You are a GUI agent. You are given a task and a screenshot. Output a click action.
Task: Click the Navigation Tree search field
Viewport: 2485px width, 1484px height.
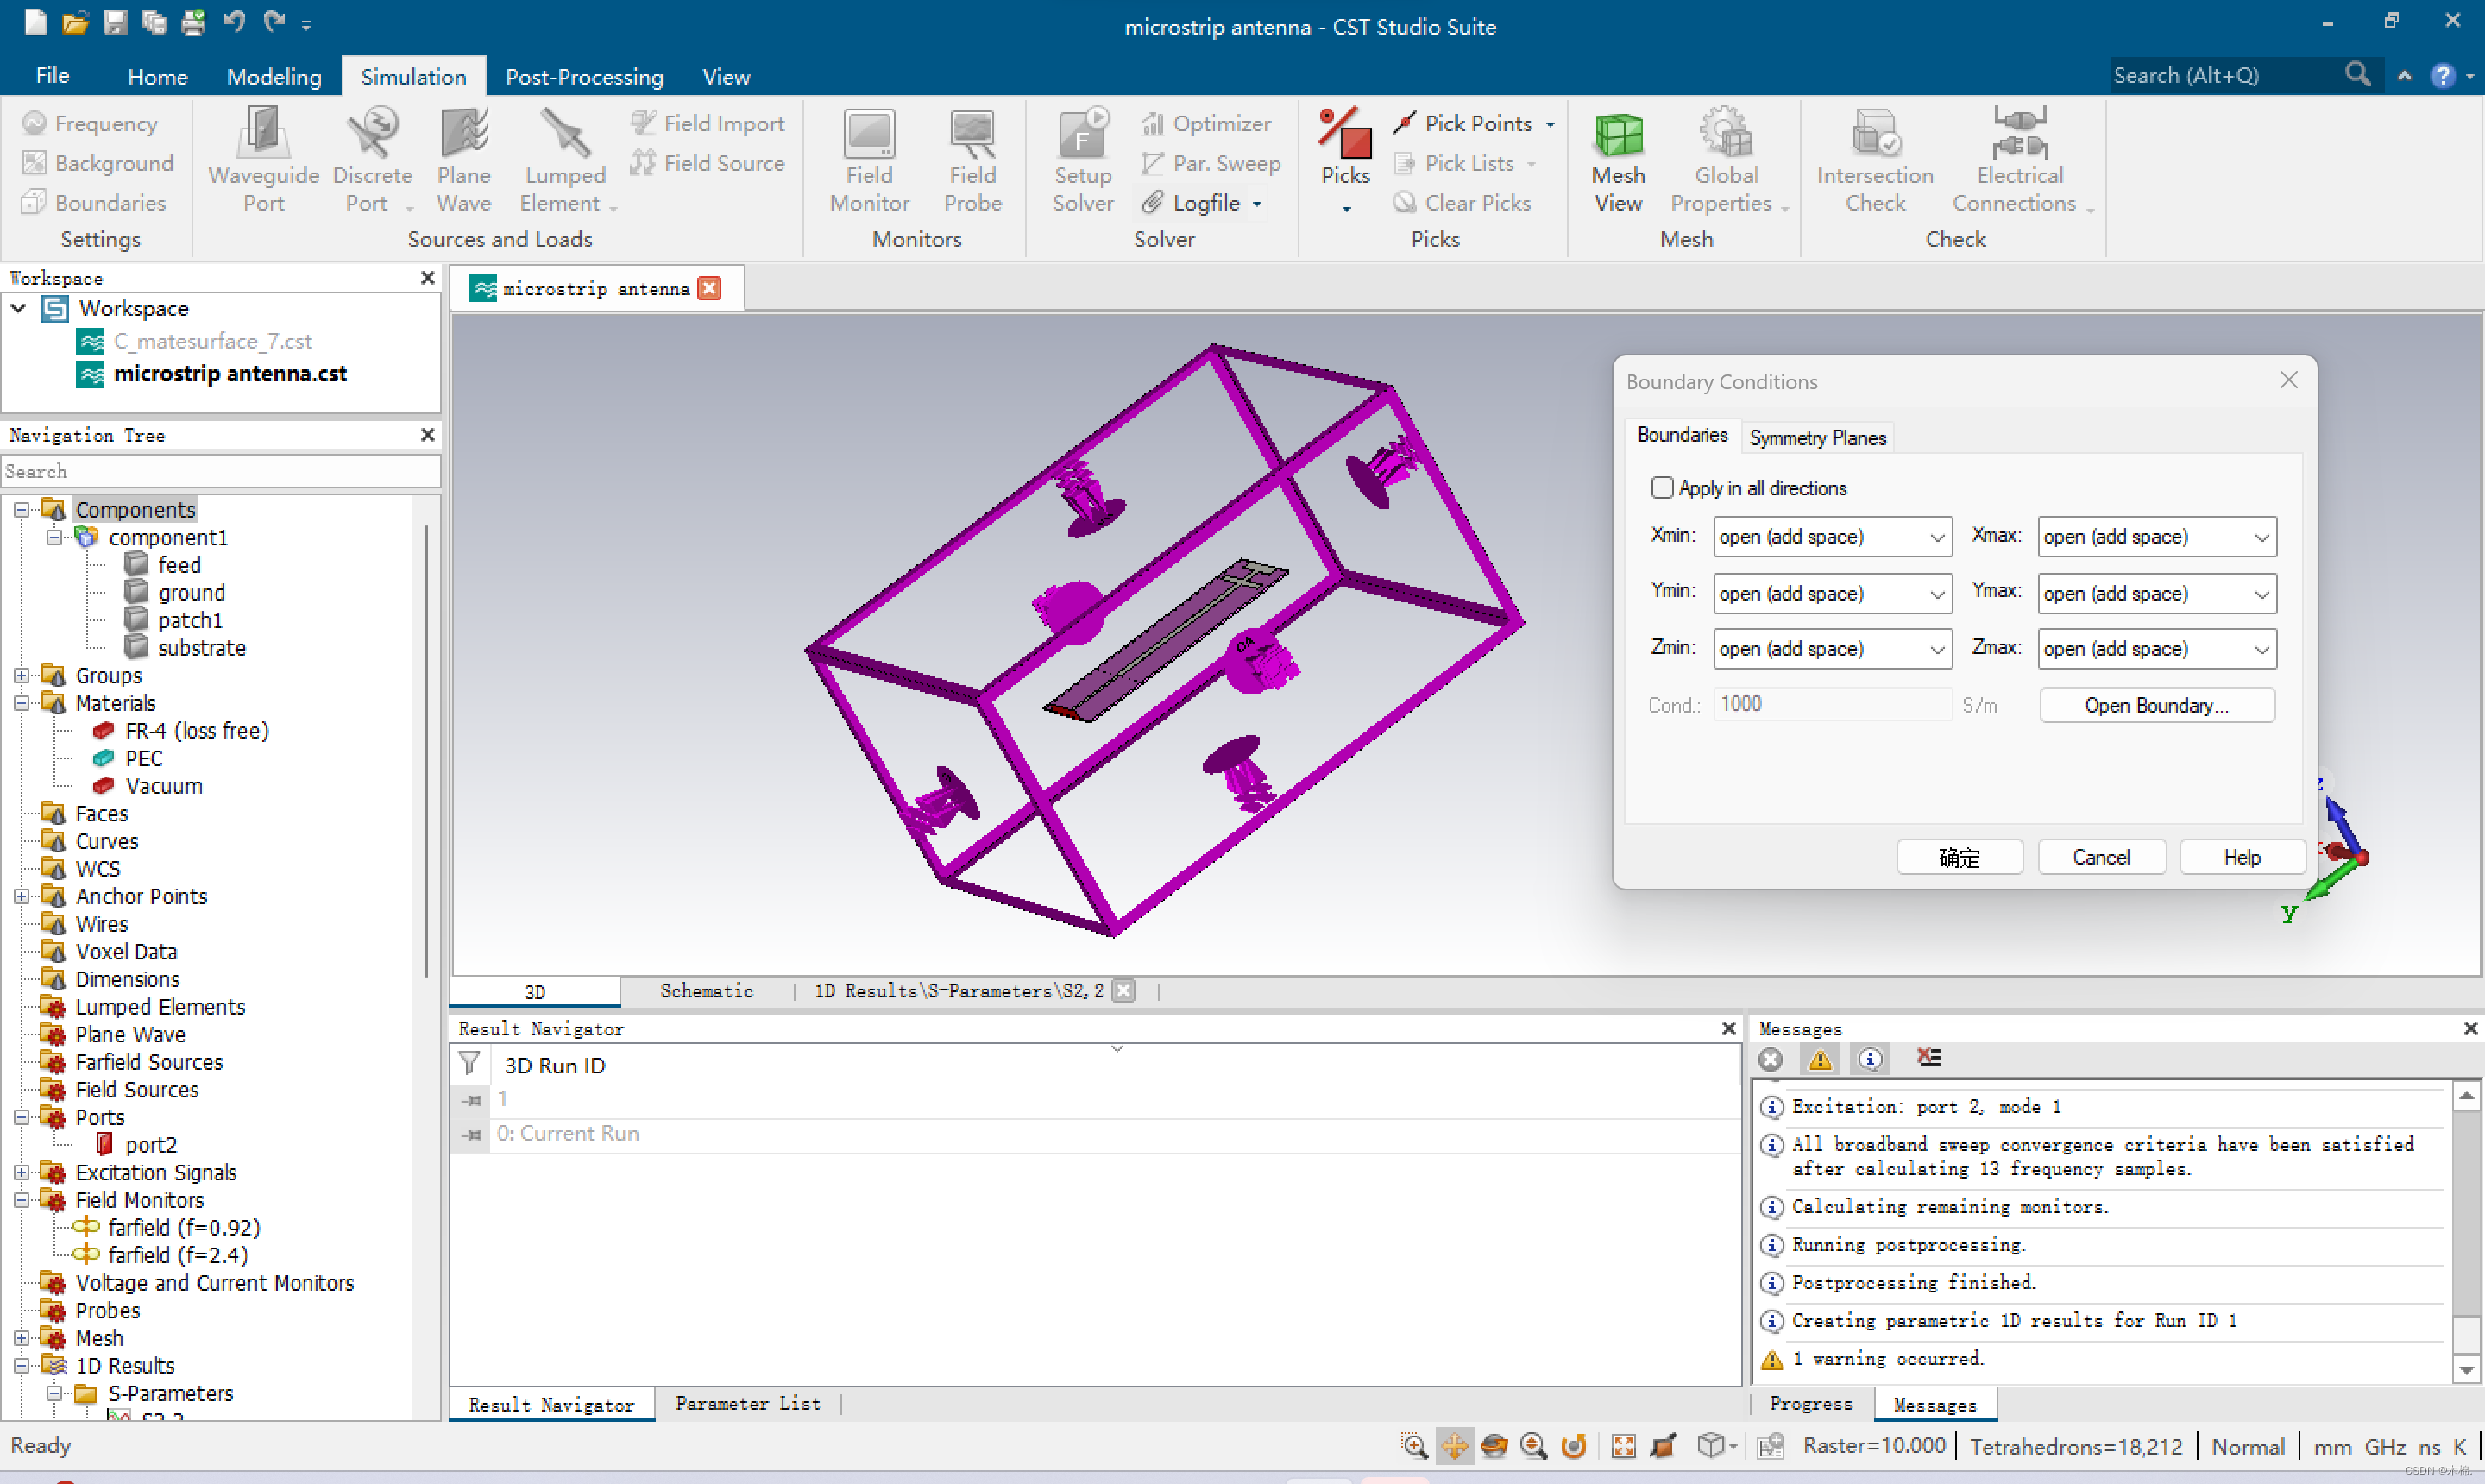[220, 471]
